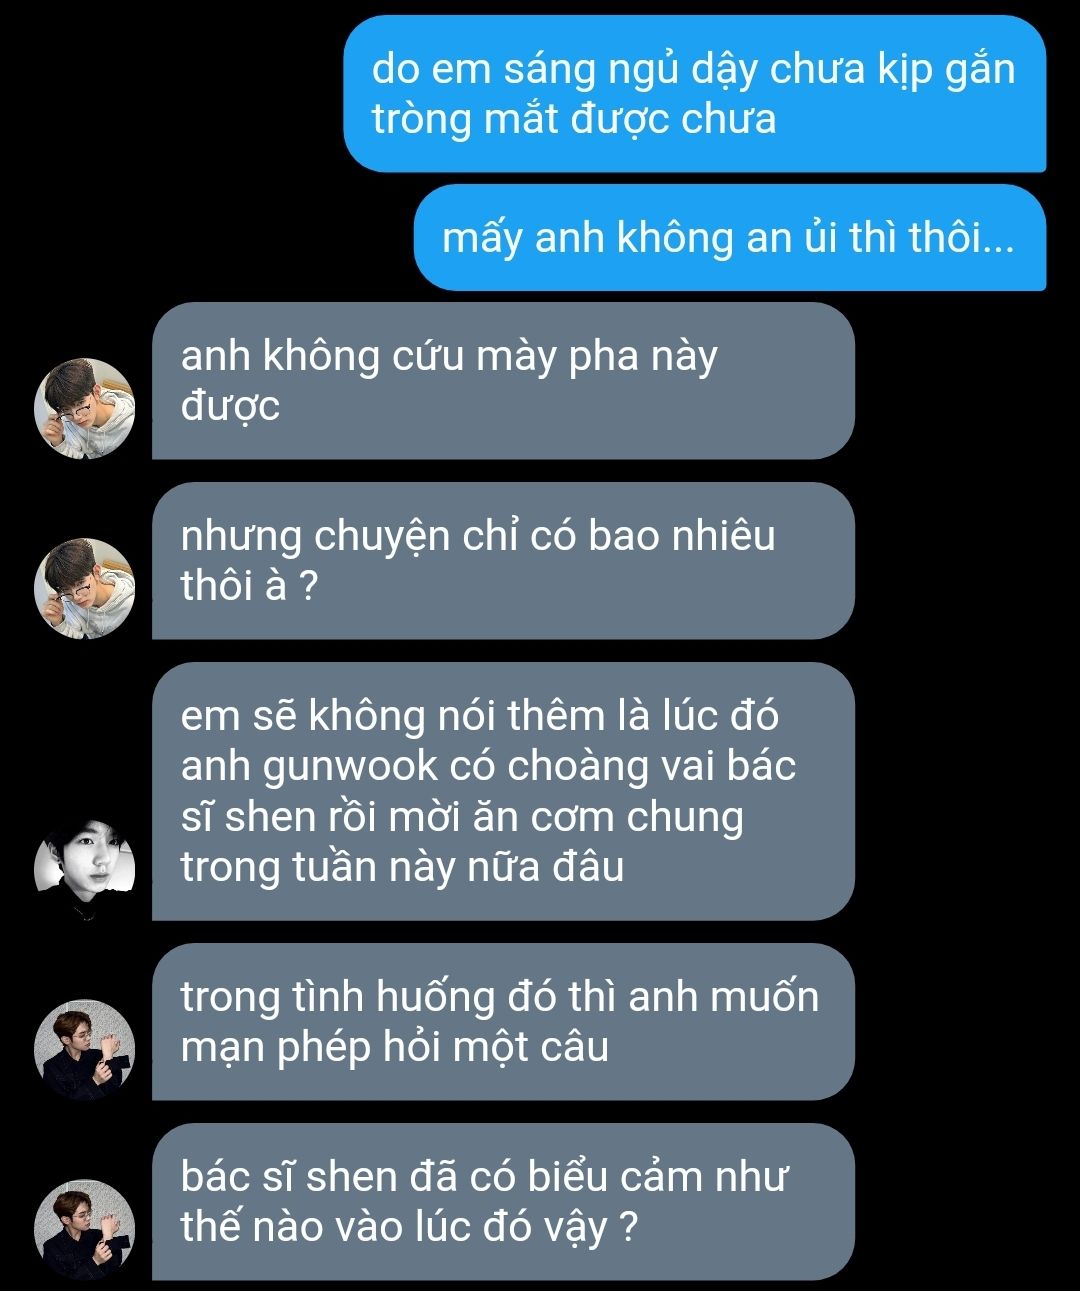Open the black-and-white profile avatar
Screen dimensions: 1080x1291
(x=85, y=869)
